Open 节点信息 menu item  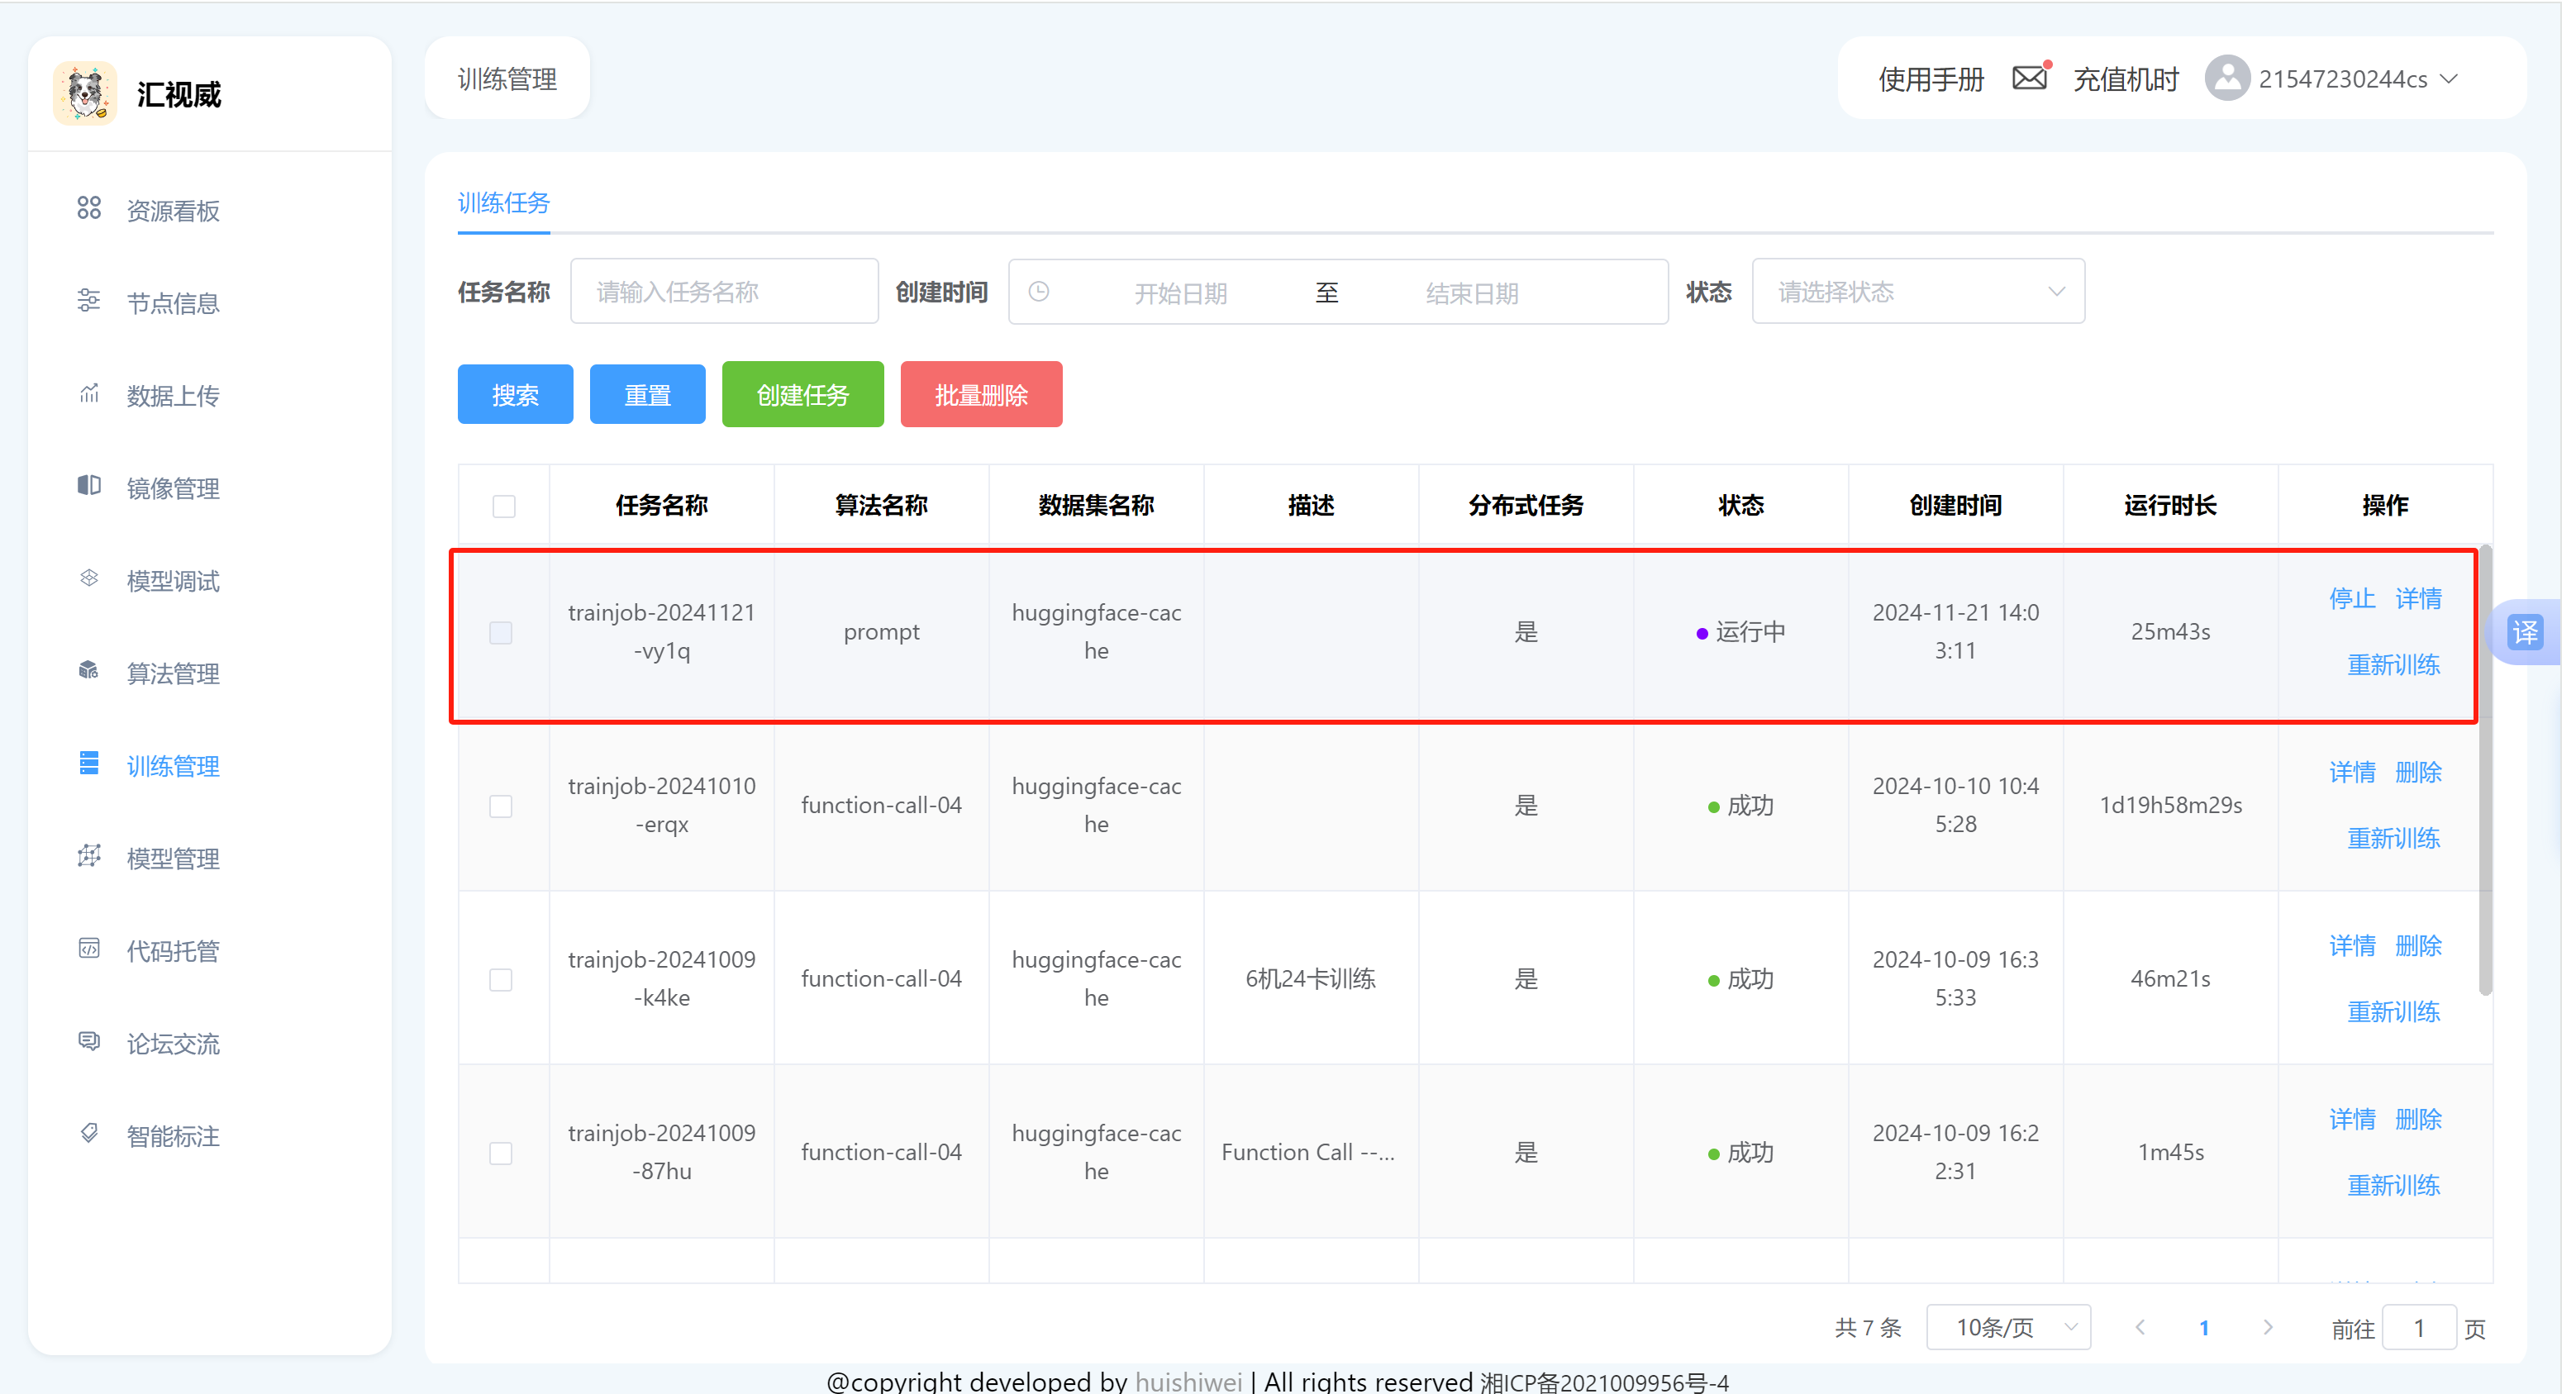pos(173,303)
